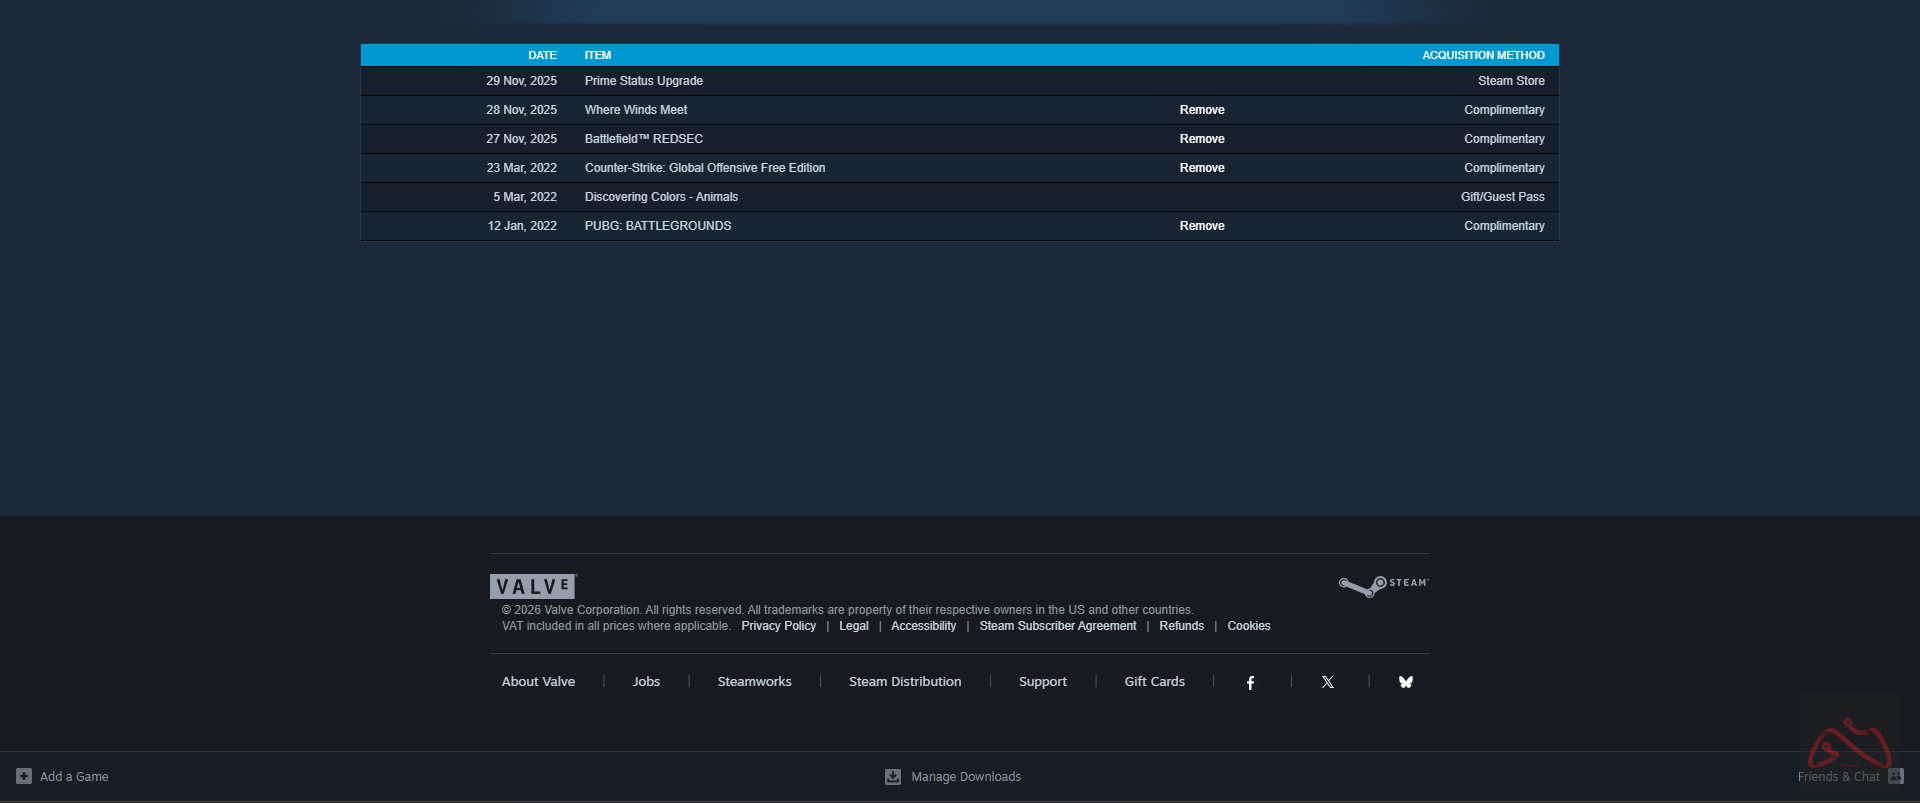
Task: Click the Steam logo in footer
Action: coord(1384,585)
